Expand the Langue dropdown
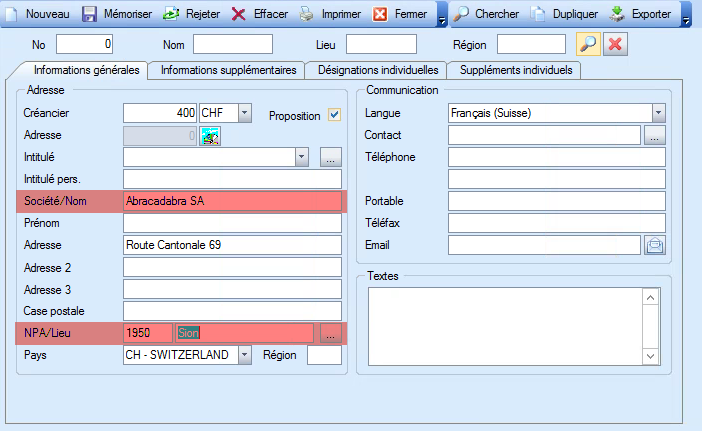This screenshot has height=431, width=702. [x=659, y=114]
